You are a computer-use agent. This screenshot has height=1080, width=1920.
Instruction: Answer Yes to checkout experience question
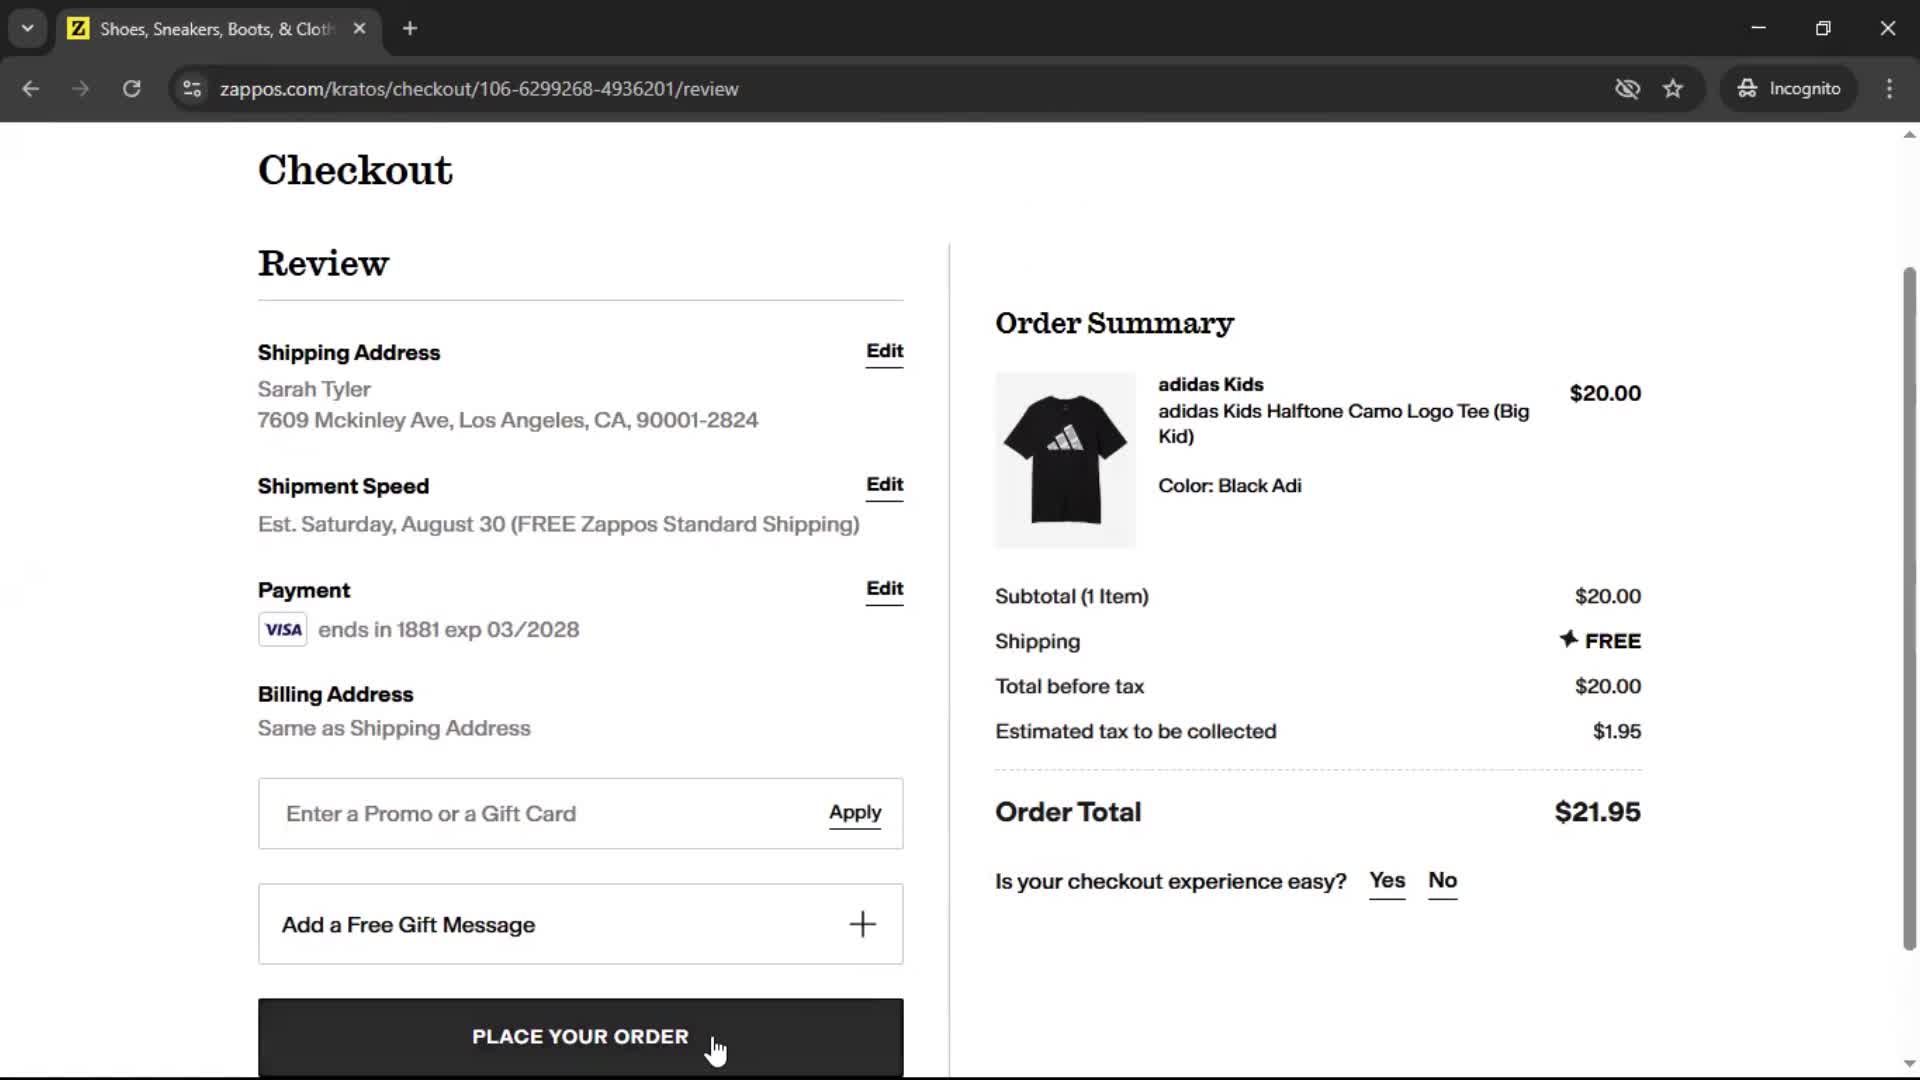click(x=1387, y=882)
